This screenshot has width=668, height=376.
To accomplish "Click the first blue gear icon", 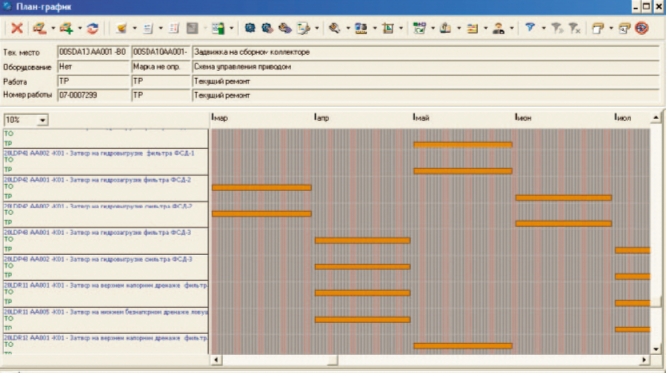I will pyautogui.click(x=250, y=29).
